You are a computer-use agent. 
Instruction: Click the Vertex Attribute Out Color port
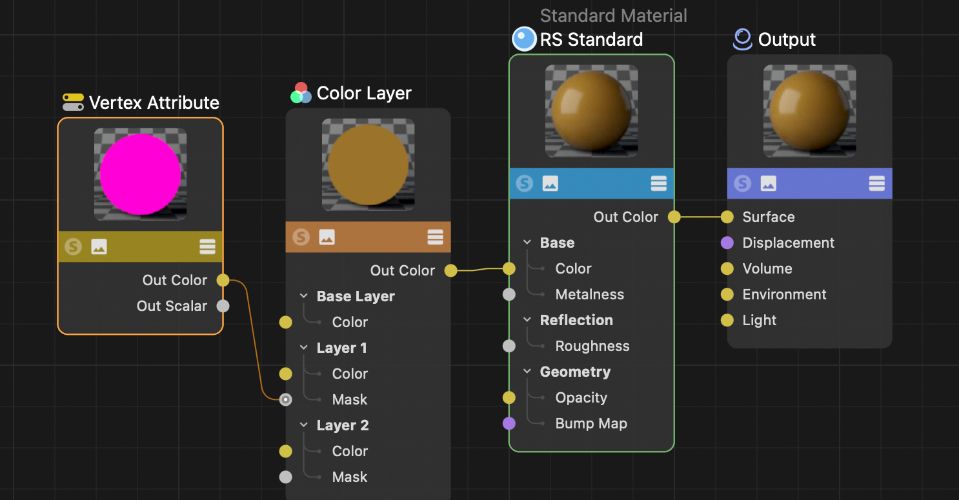[x=223, y=280]
